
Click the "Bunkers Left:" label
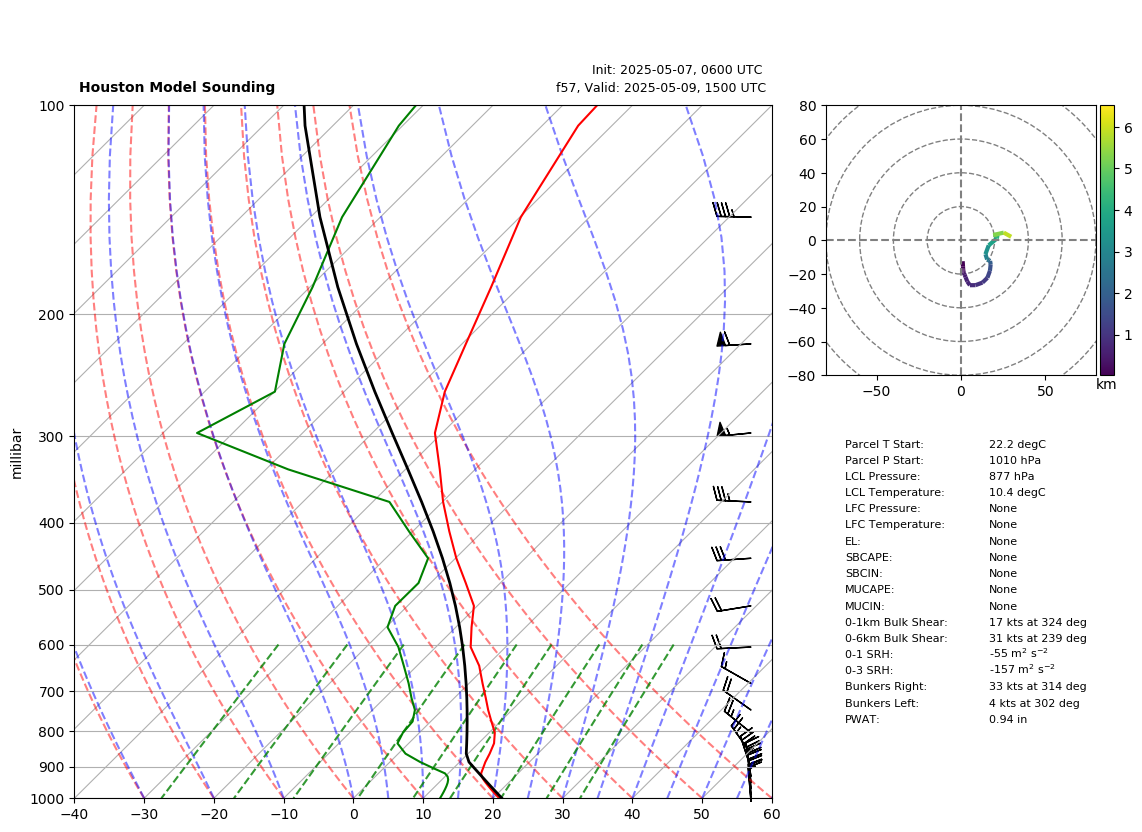pyautogui.click(x=882, y=703)
